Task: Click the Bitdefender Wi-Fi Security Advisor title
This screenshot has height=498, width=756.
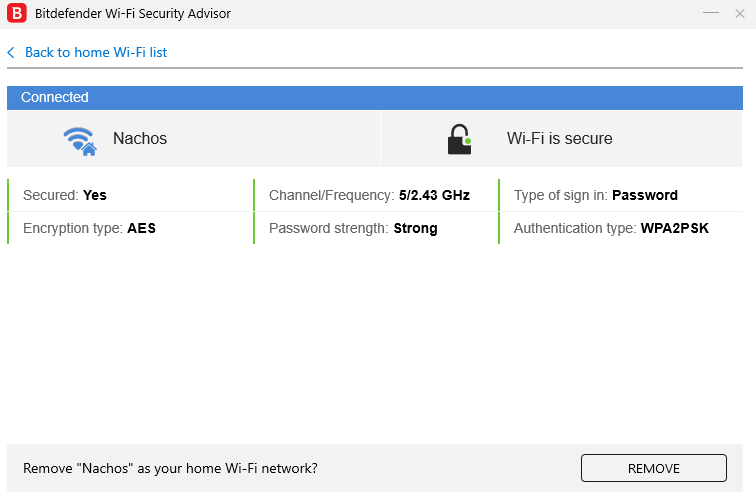Action: tap(133, 14)
